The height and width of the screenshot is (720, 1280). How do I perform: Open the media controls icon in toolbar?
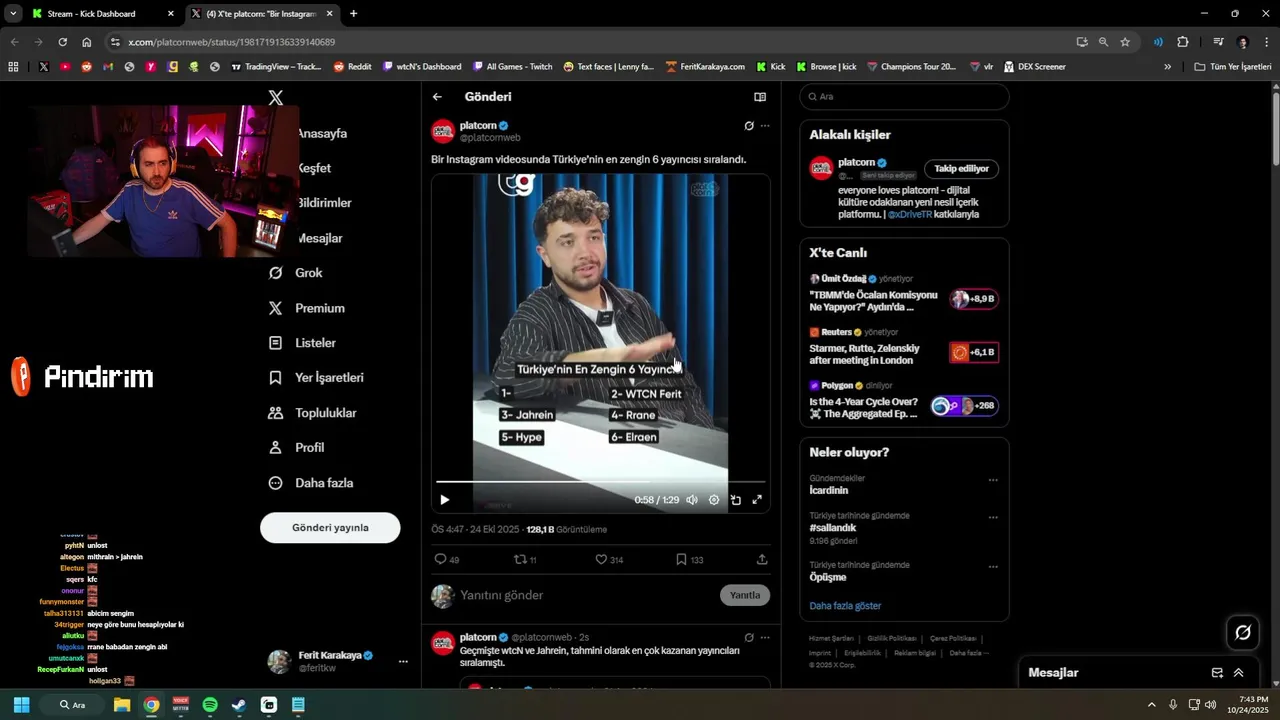tap(1218, 42)
